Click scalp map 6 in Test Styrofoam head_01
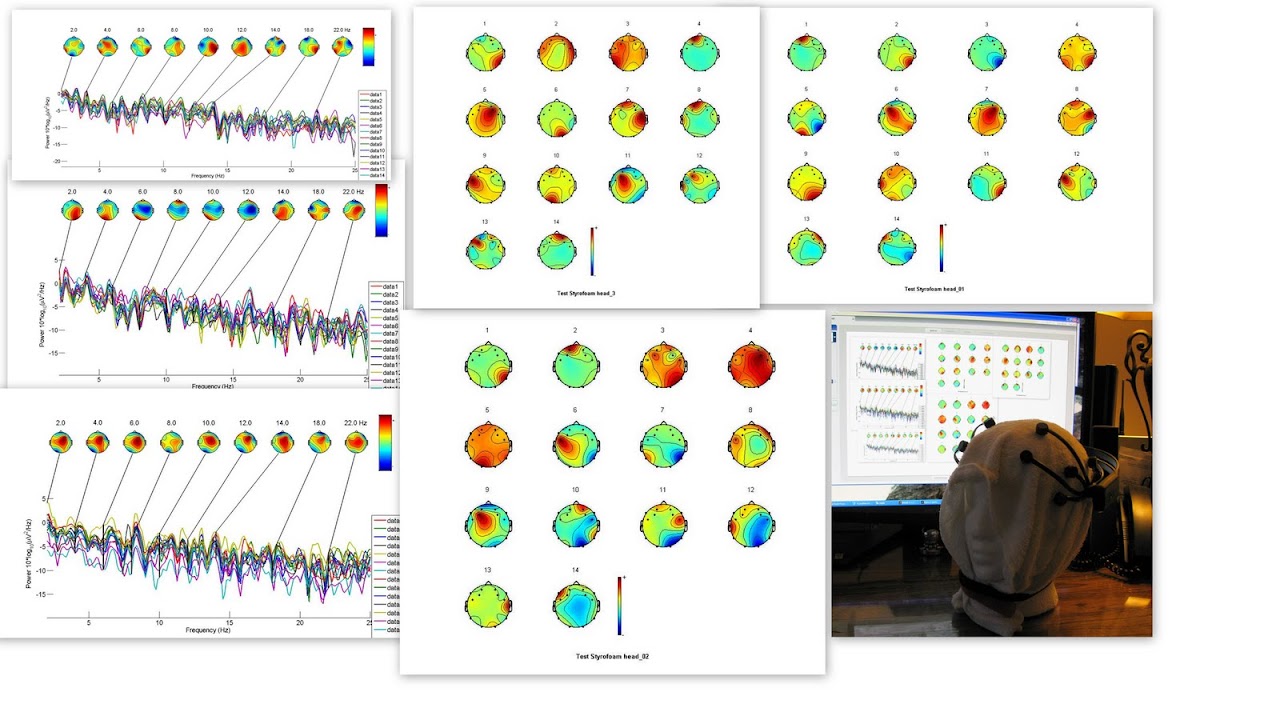Screen dimensions: 1280x720 point(896,117)
